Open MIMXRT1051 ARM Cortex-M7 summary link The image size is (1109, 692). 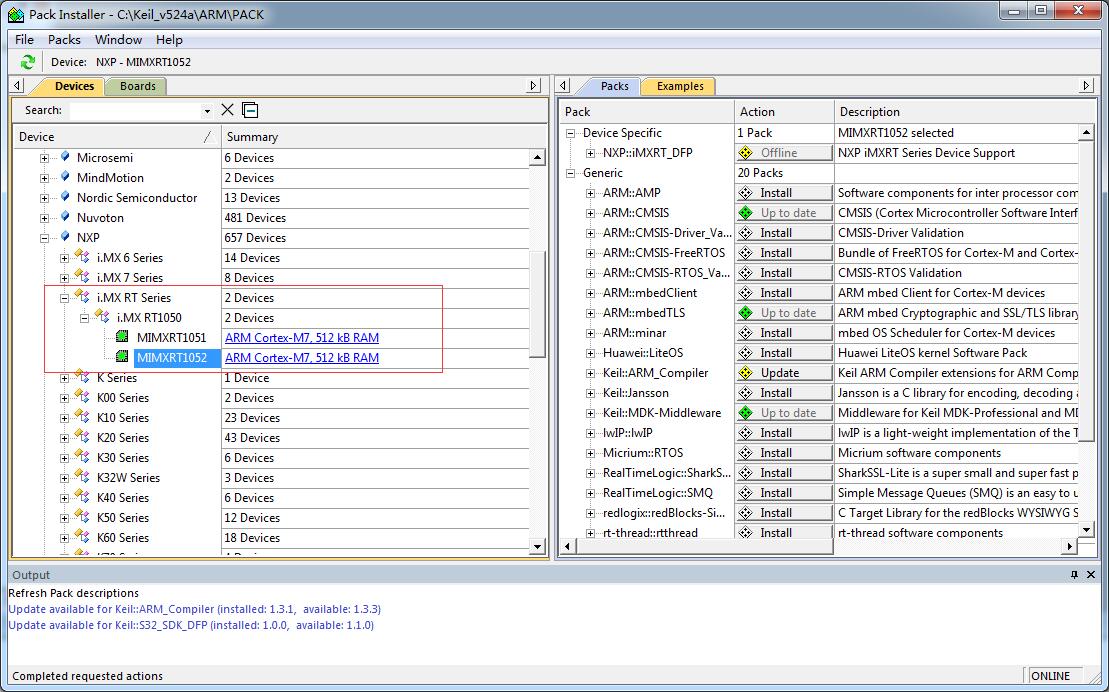[302, 338]
